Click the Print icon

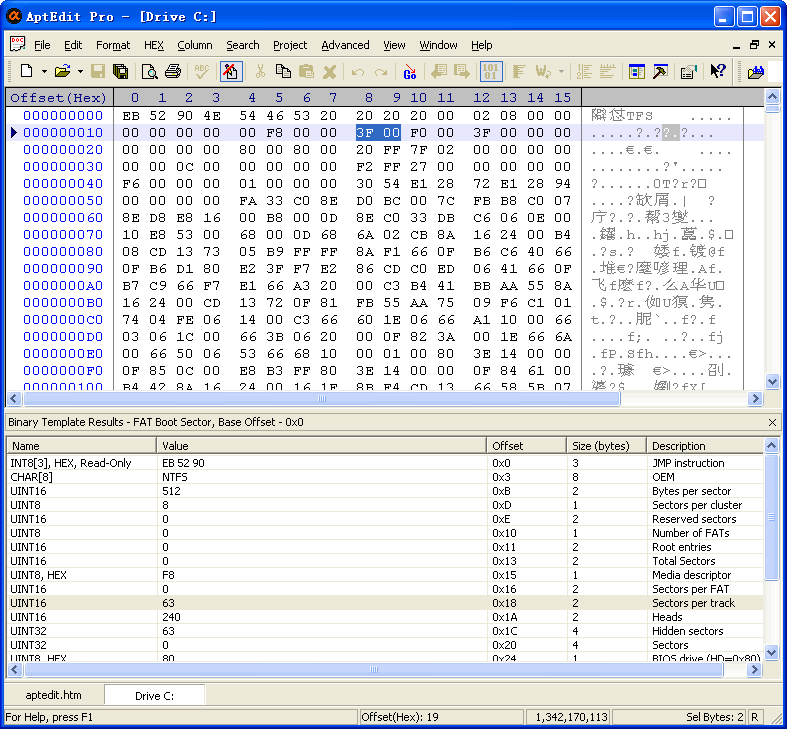coord(172,71)
